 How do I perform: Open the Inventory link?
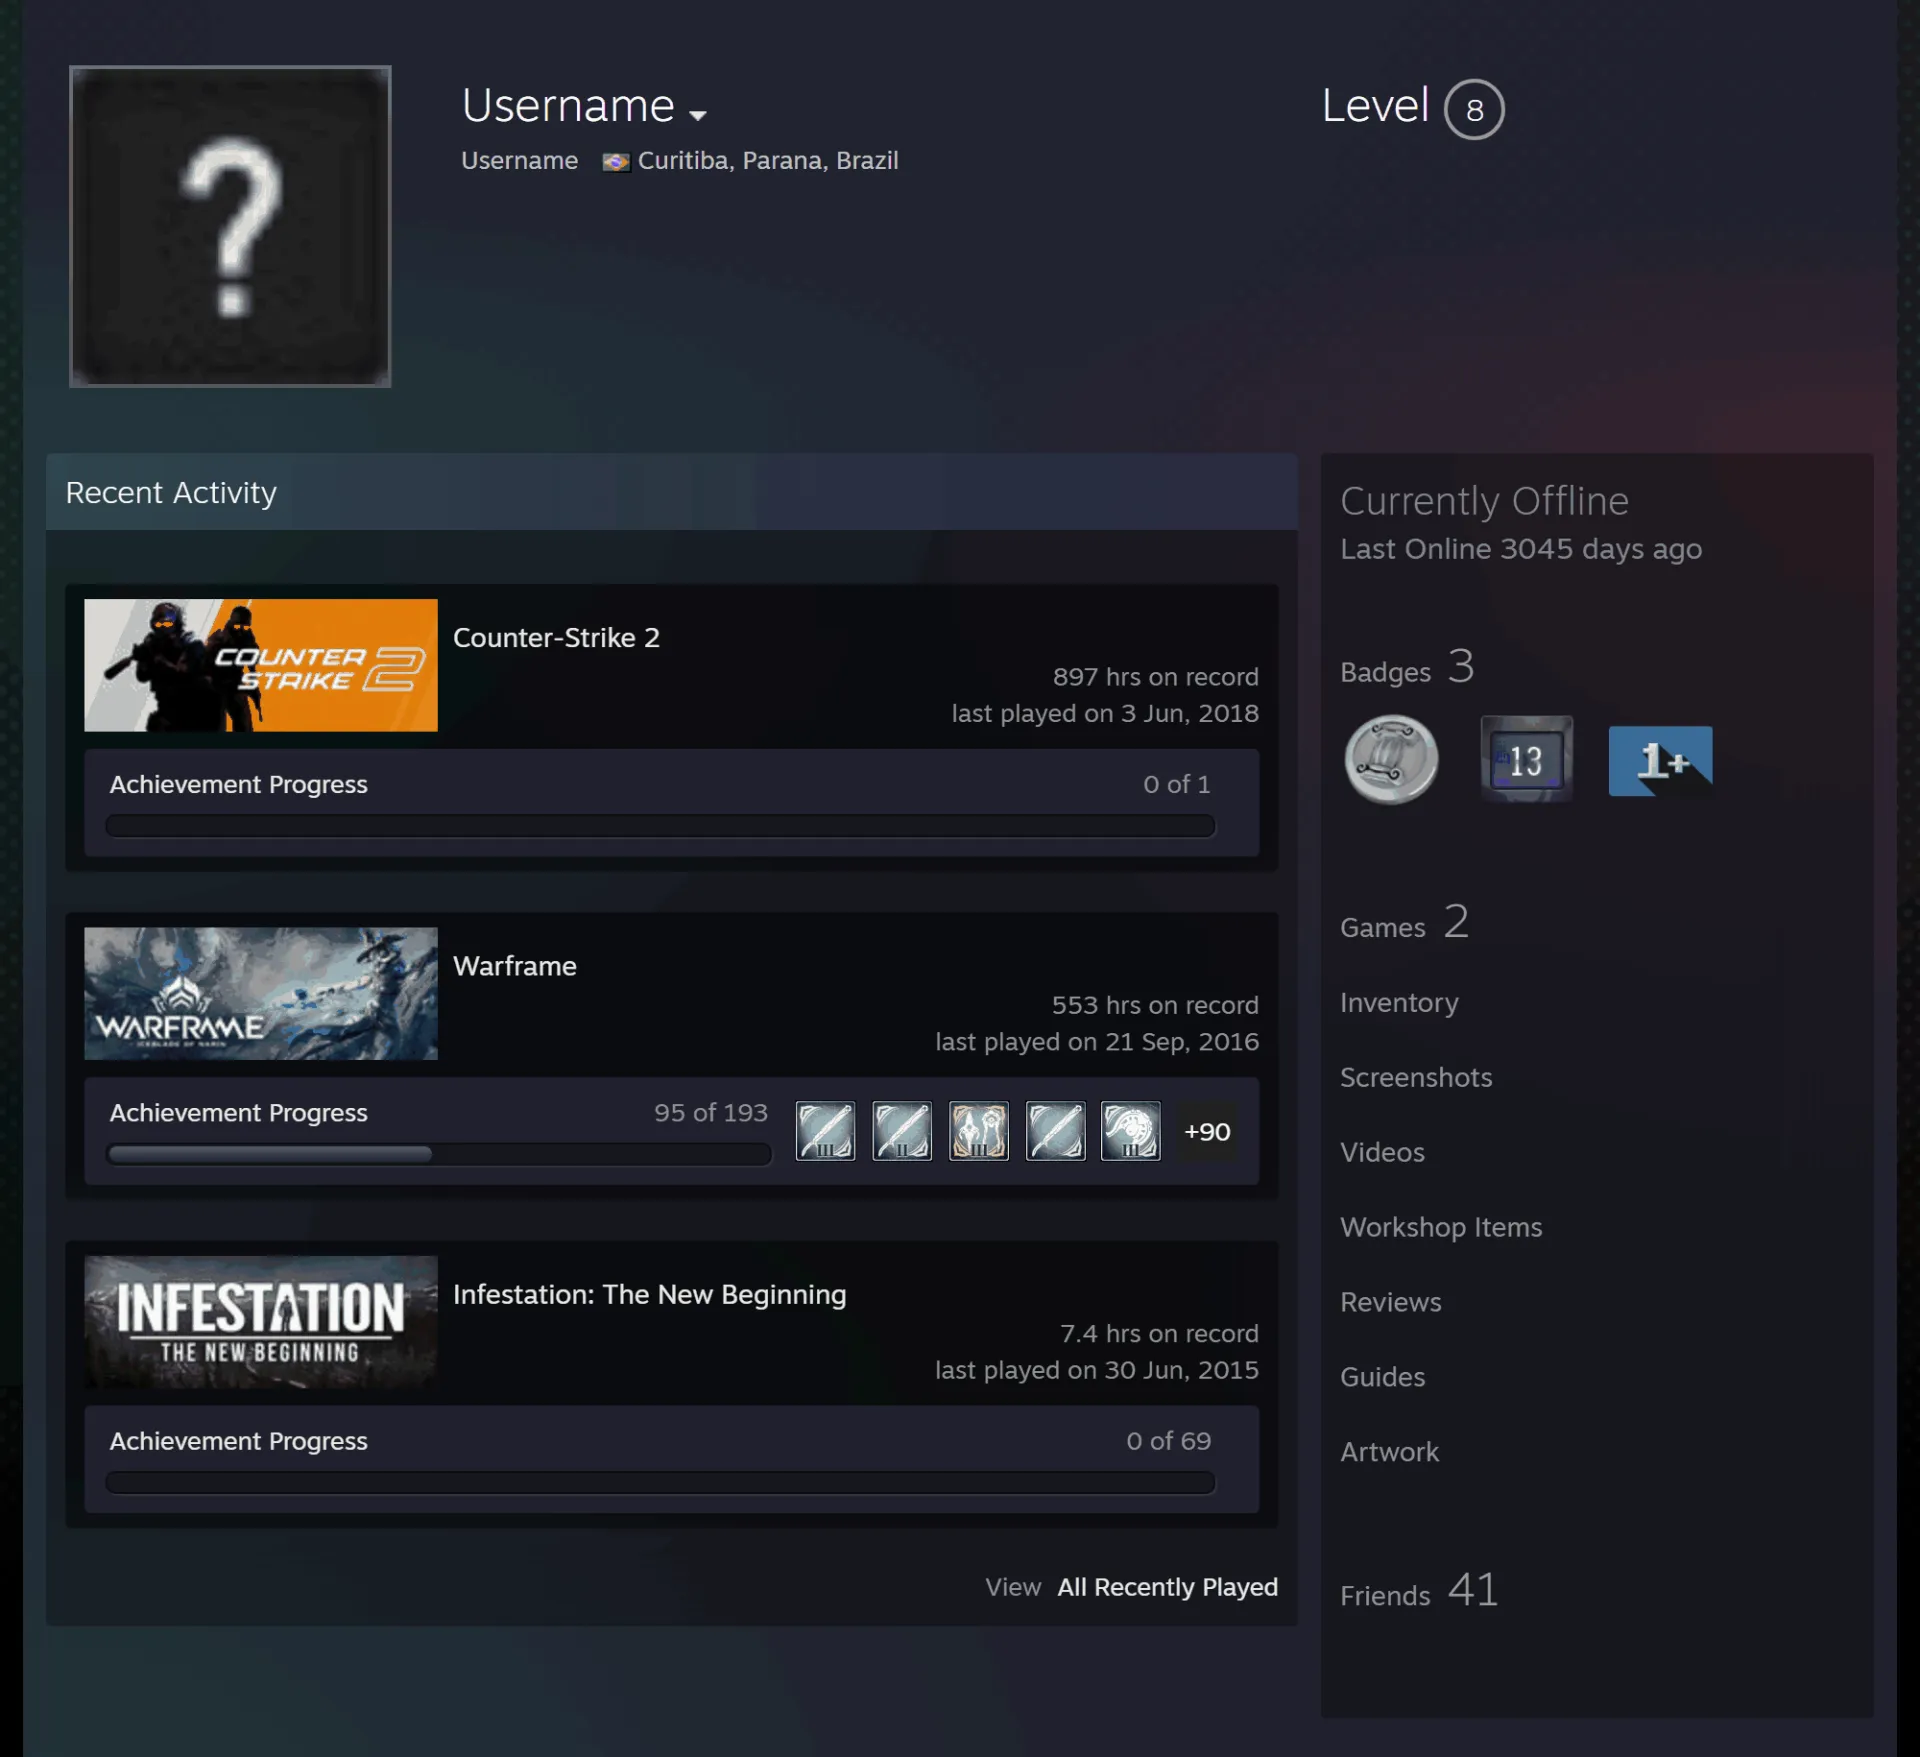tap(1399, 1002)
